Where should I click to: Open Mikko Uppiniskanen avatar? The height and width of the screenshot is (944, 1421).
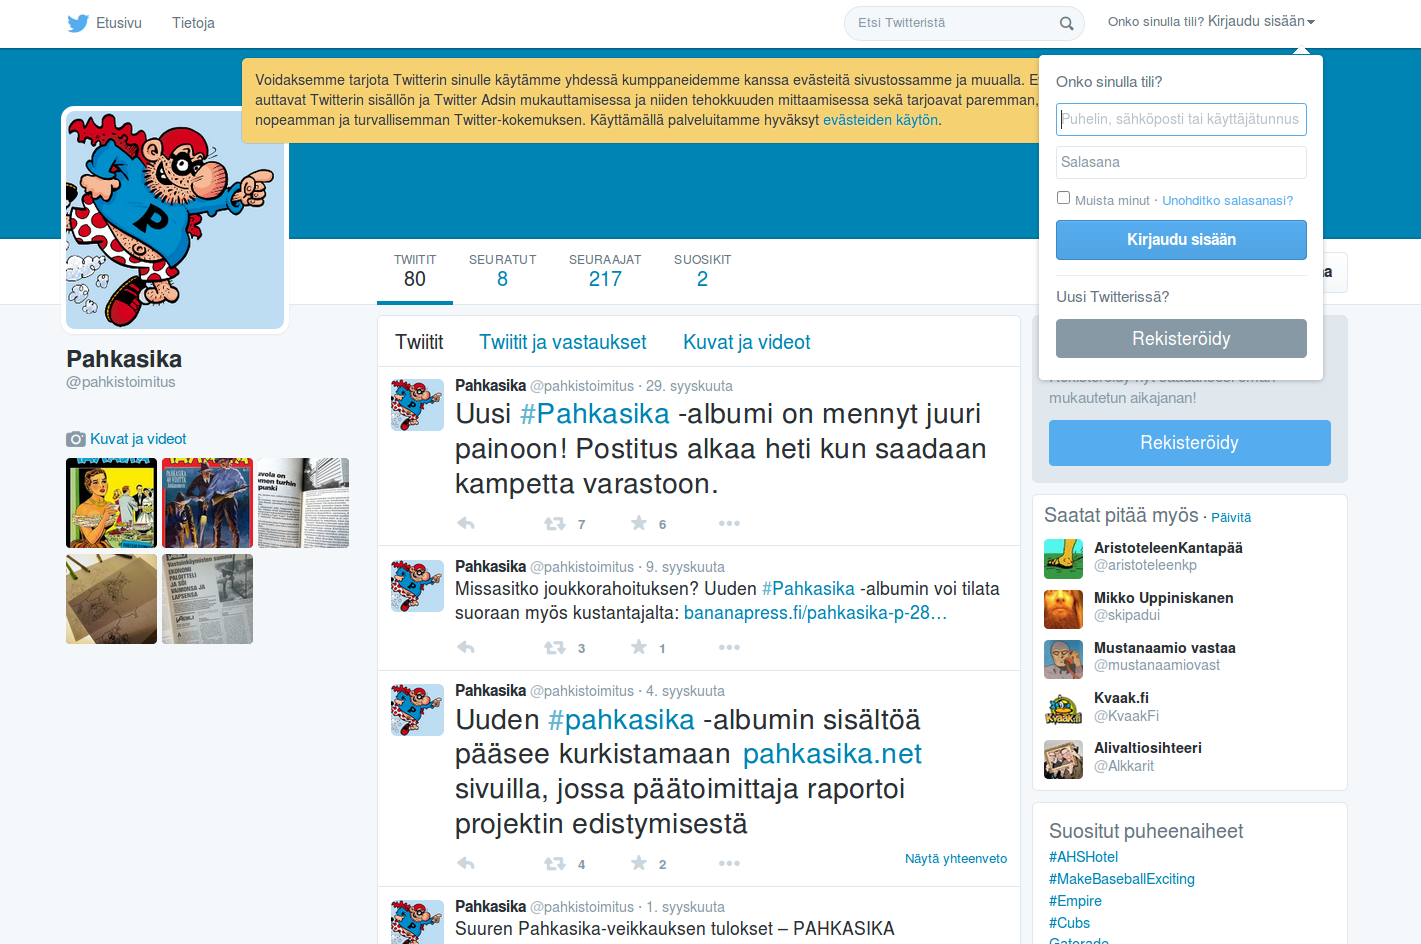[x=1063, y=609]
